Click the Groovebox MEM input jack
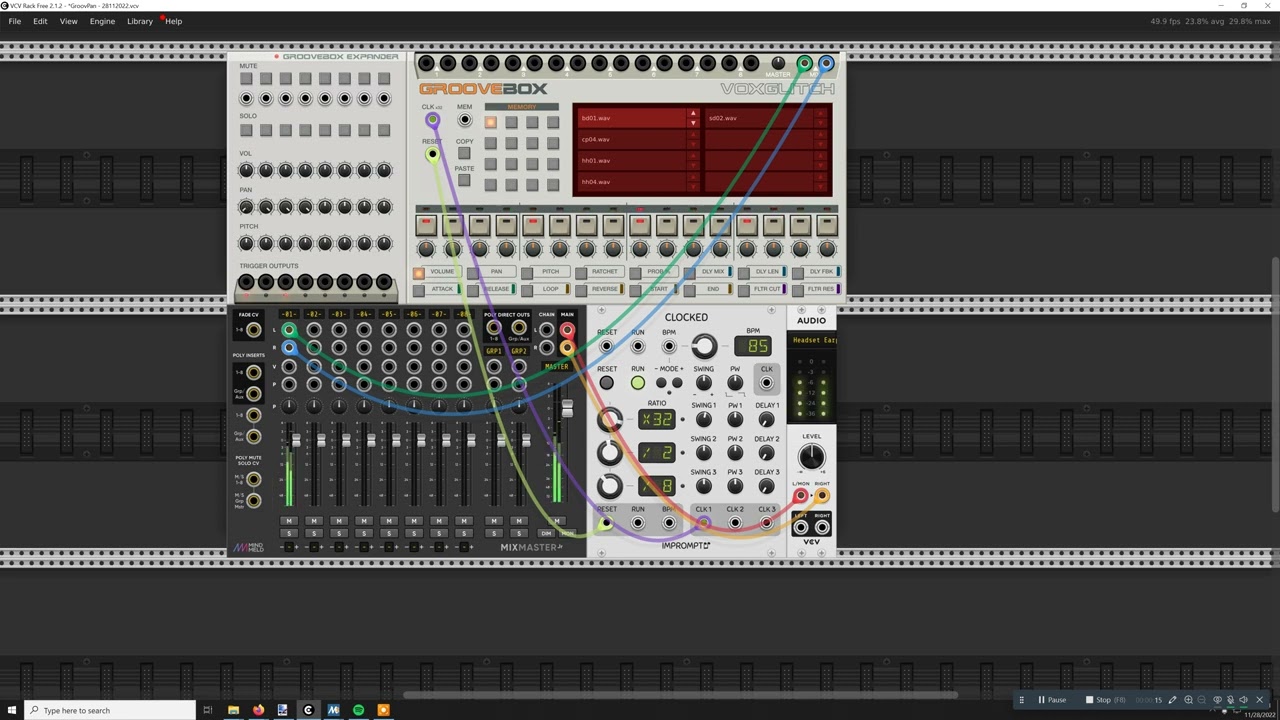This screenshot has height=720, width=1280. click(464, 121)
